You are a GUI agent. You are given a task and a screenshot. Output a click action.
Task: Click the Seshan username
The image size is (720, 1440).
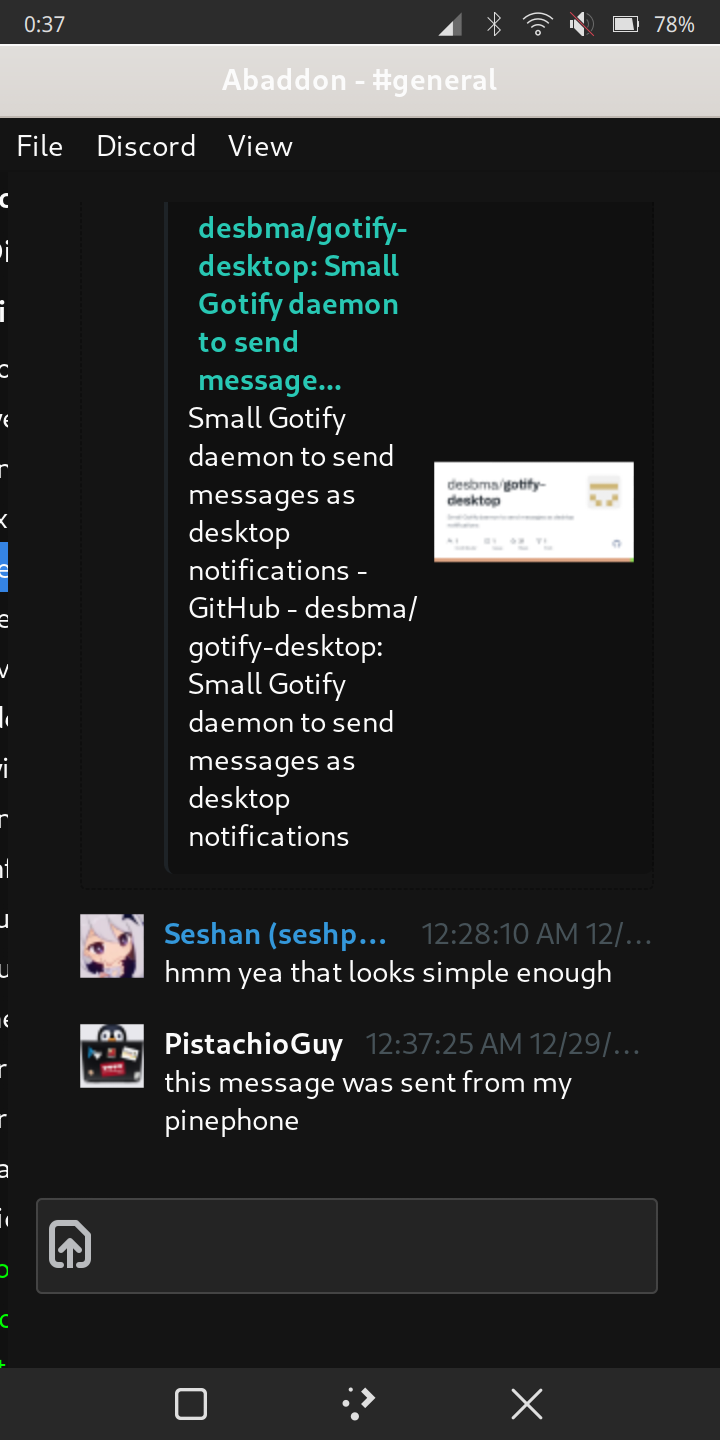coord(275,934)
